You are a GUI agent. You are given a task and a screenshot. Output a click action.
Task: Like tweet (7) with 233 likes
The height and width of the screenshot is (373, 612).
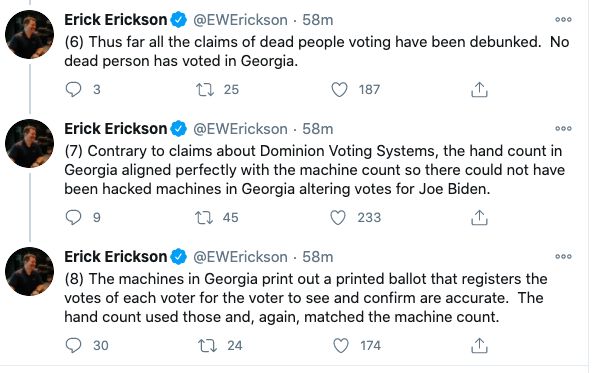pos(338,217)
